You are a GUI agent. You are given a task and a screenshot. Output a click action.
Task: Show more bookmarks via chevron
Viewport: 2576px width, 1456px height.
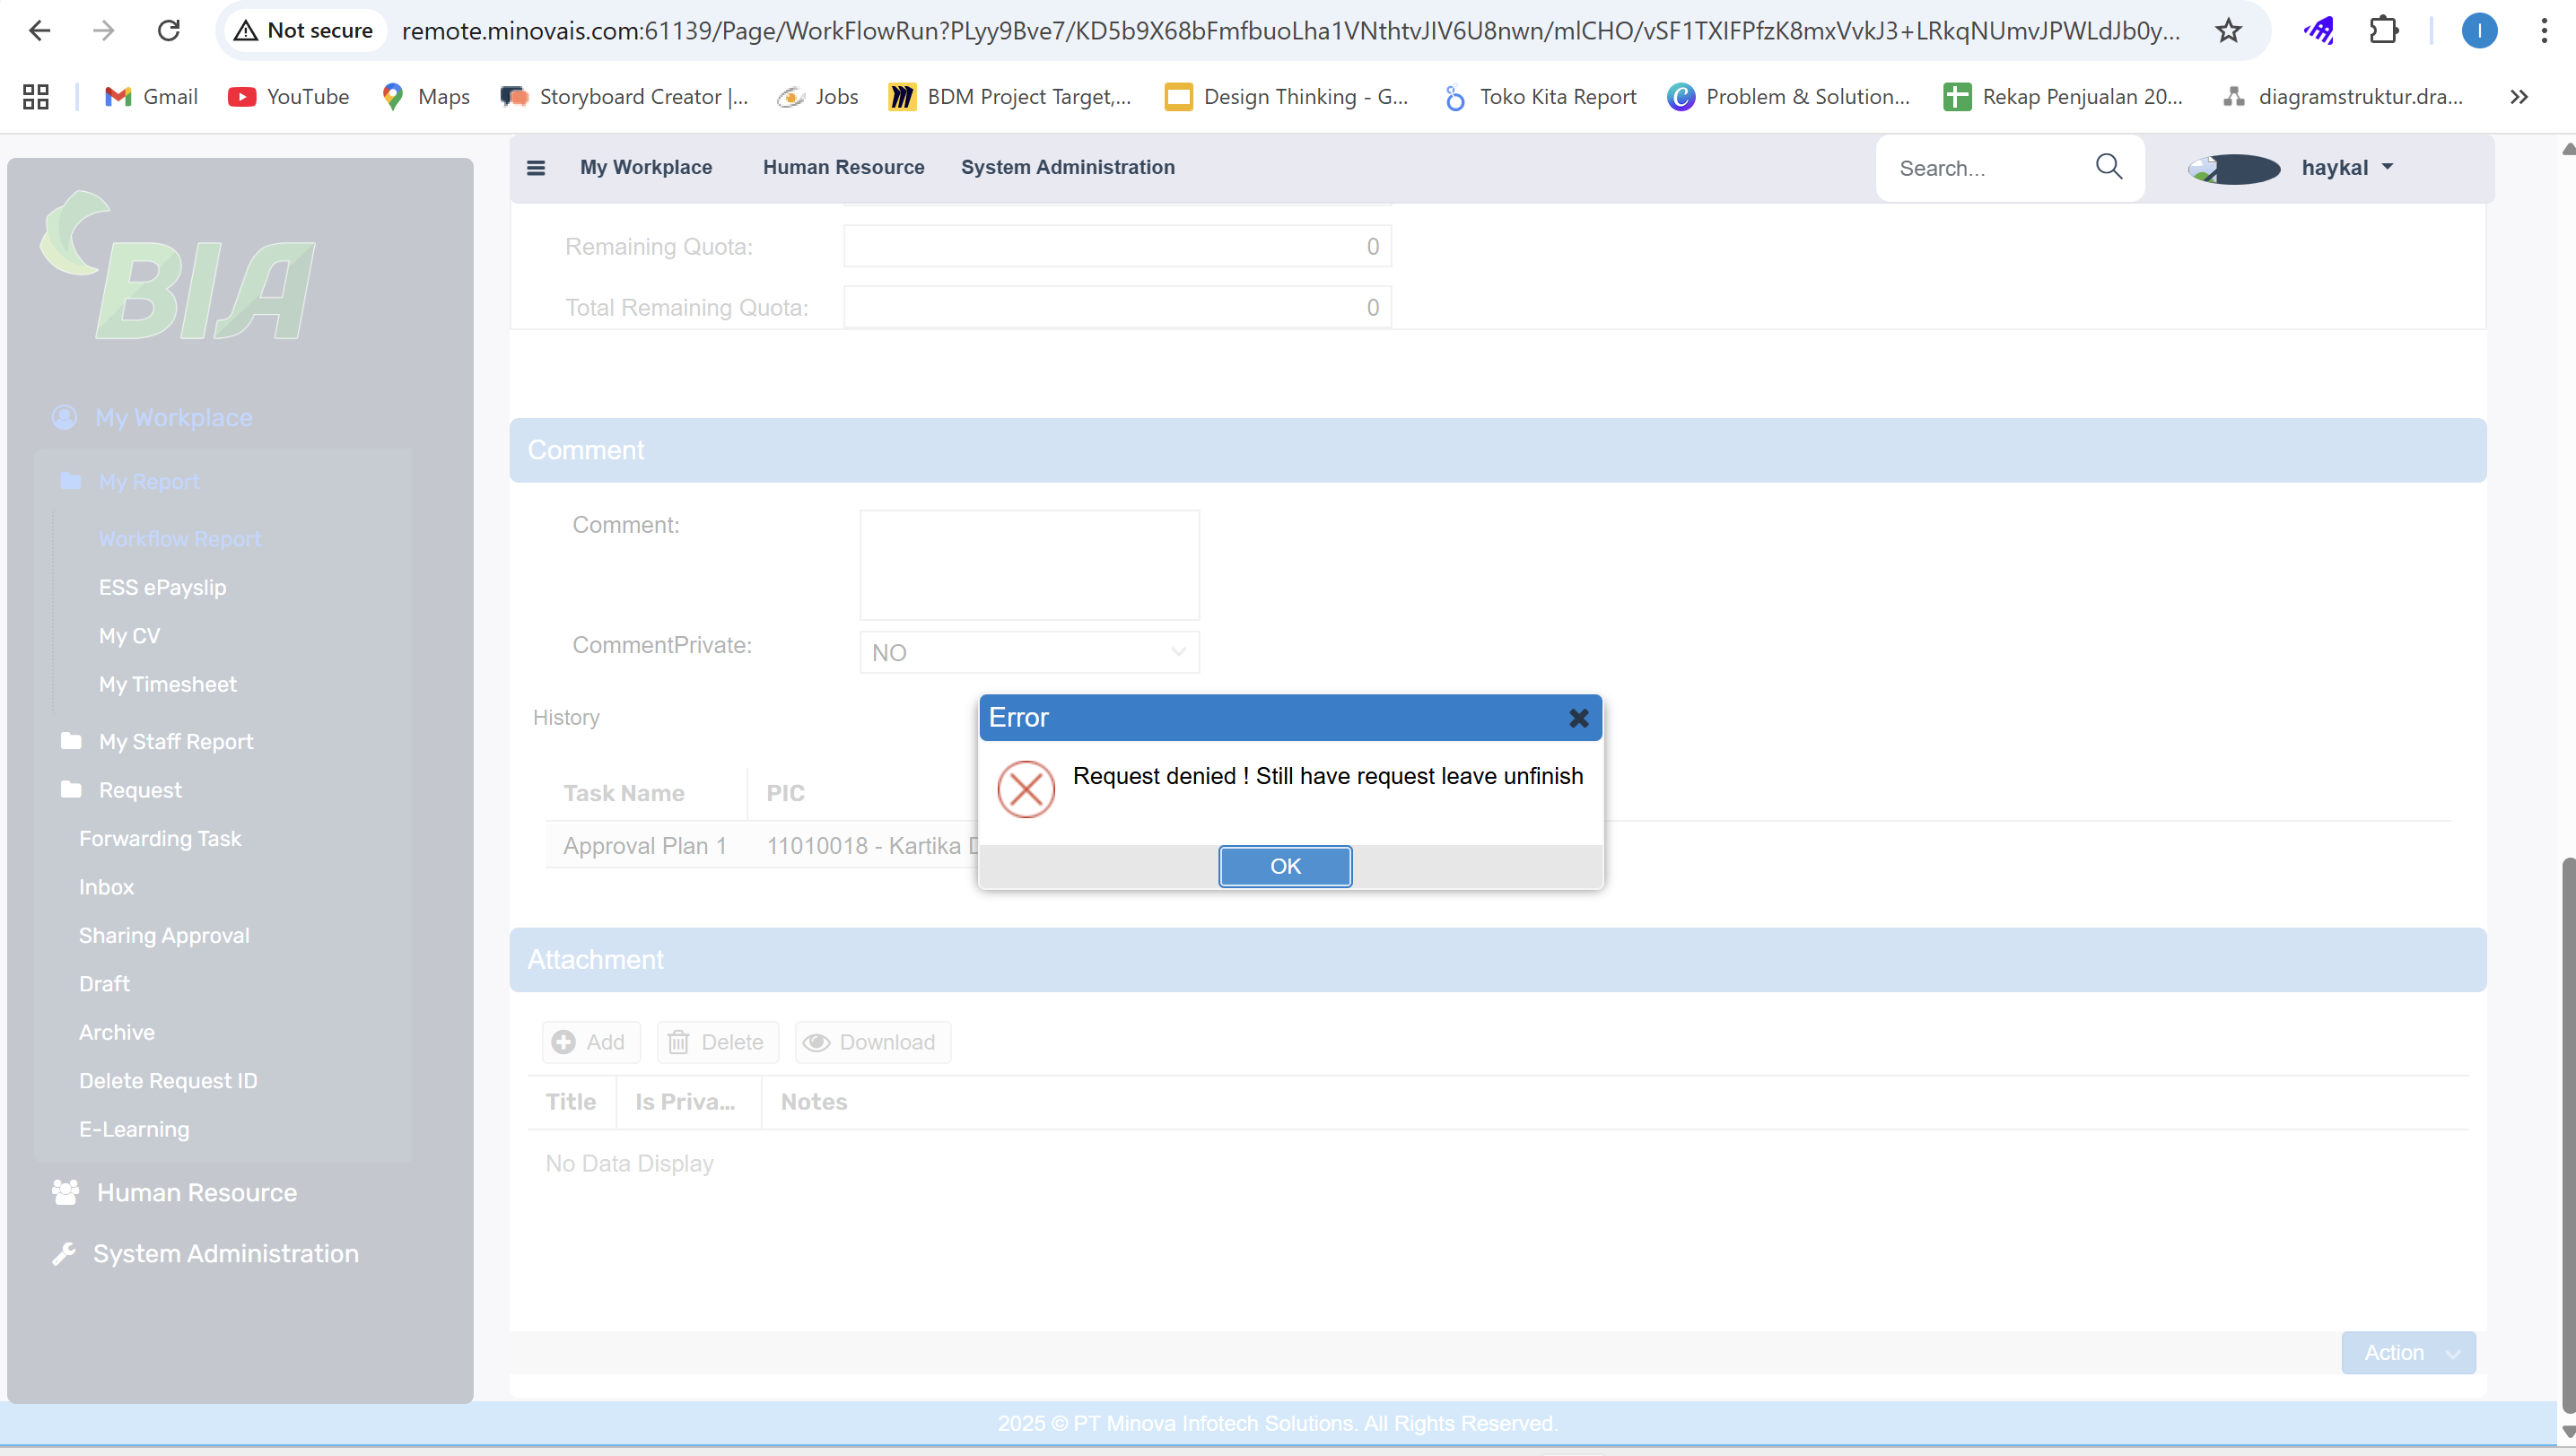(x=2518, y=97)
